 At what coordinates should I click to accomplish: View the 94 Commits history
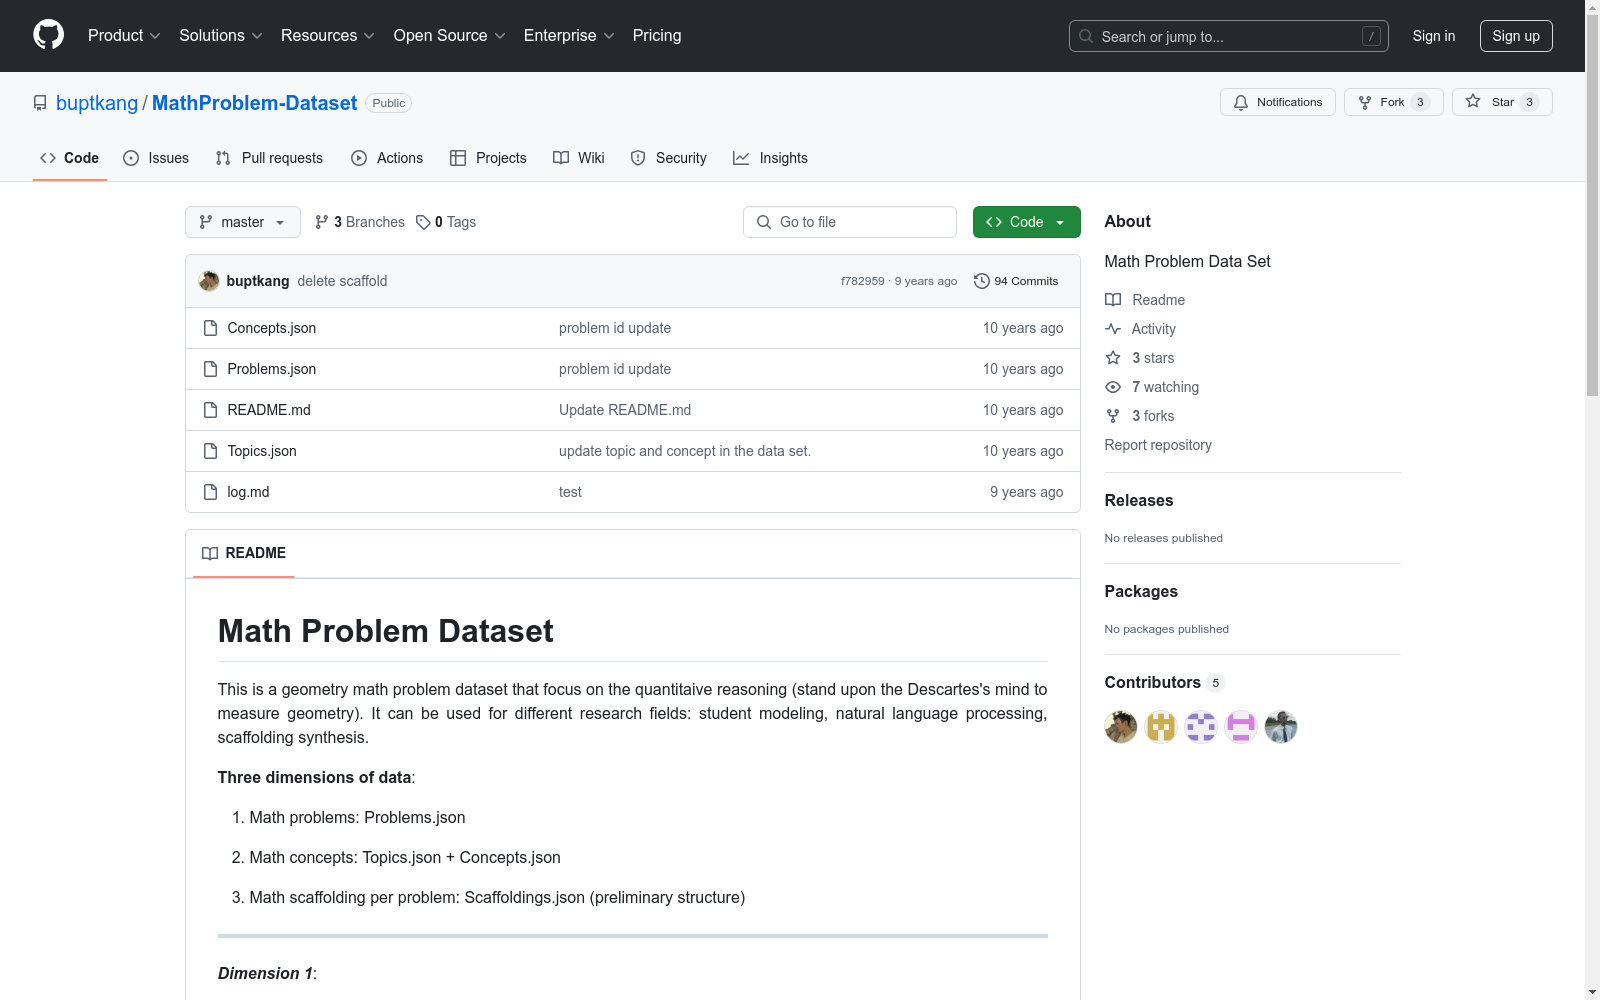click(1016, 281)
